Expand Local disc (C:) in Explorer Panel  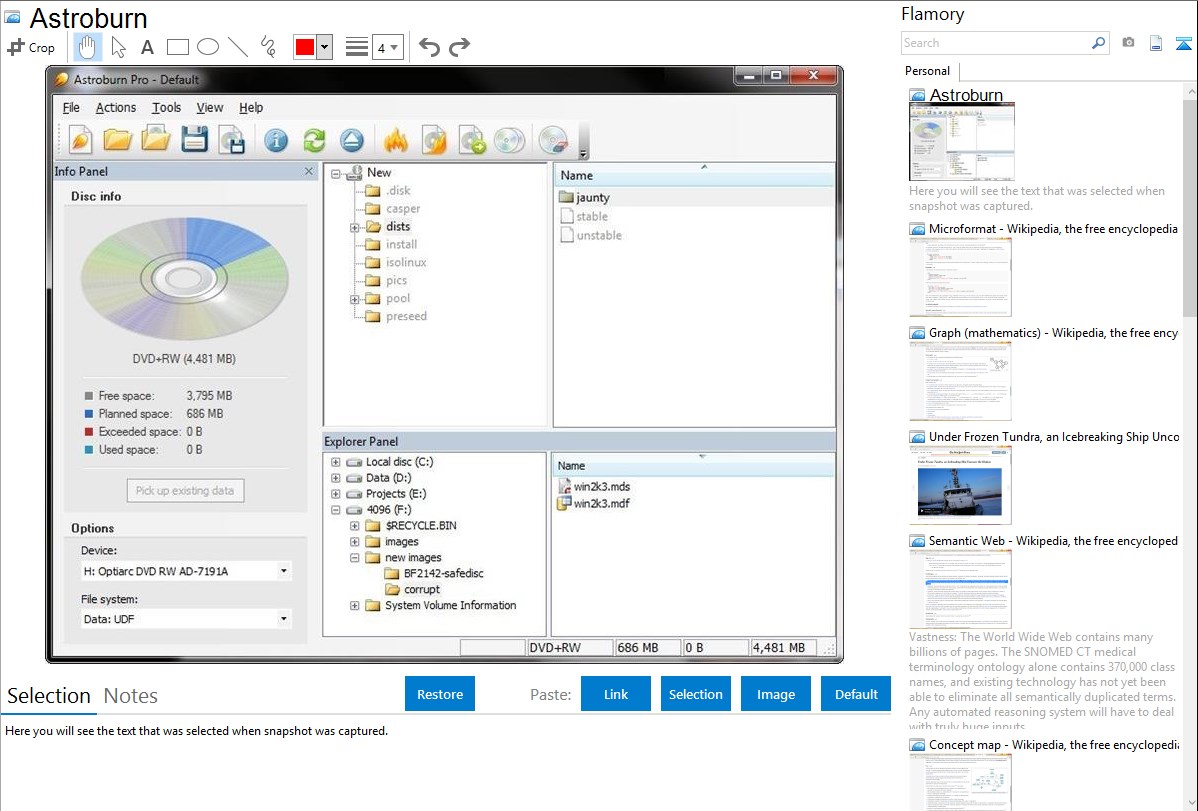pos(335,462)
